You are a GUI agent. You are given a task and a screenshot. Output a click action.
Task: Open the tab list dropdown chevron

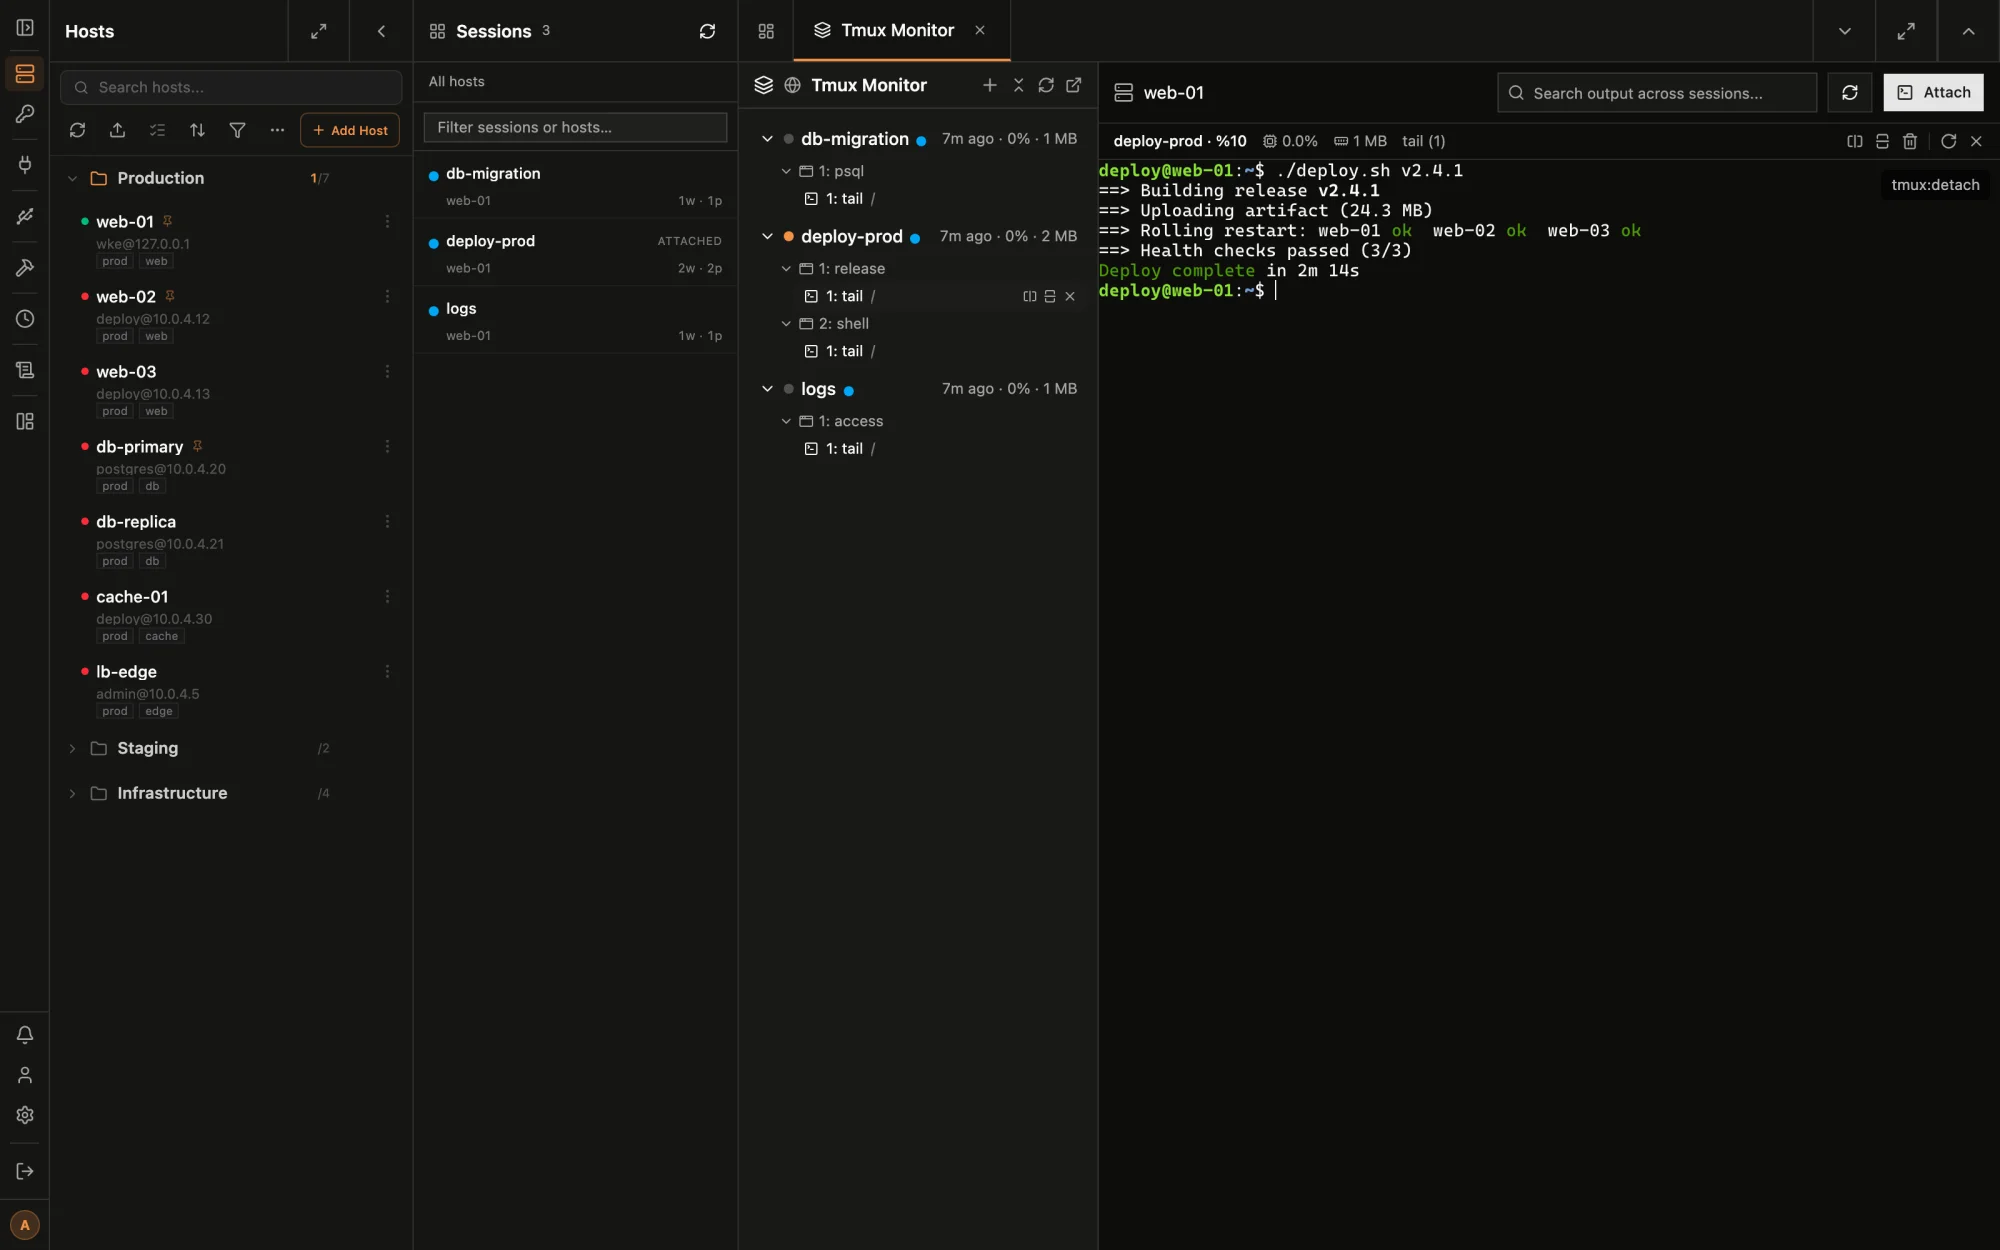pos(1844,31)
